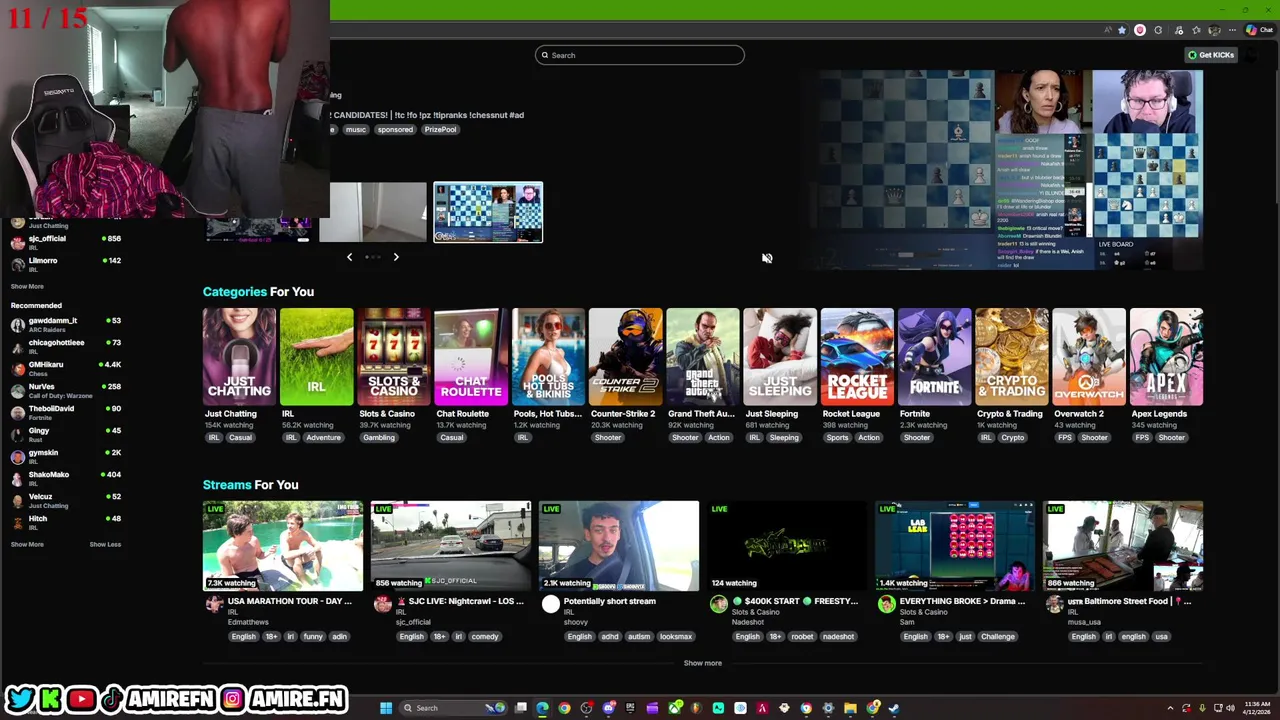Open the red shield extension icon

[1140, 30]
